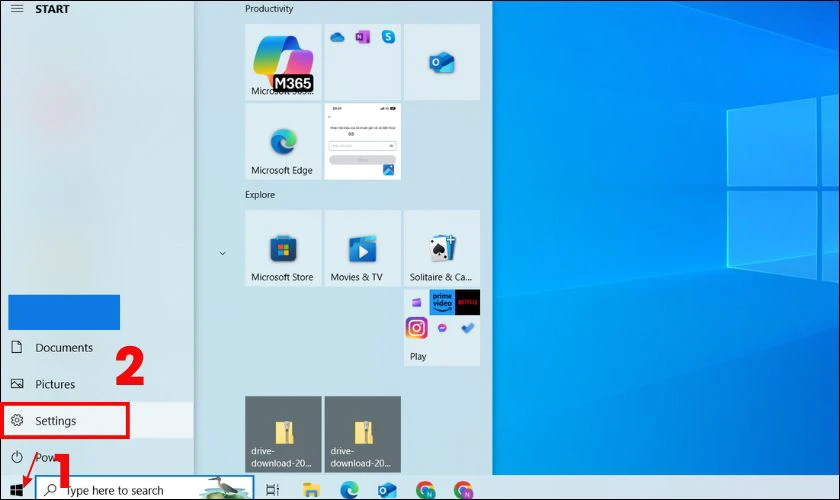The image size is (840, 500).
Task: Click the Explore group heading
Action: coord(260,195)
